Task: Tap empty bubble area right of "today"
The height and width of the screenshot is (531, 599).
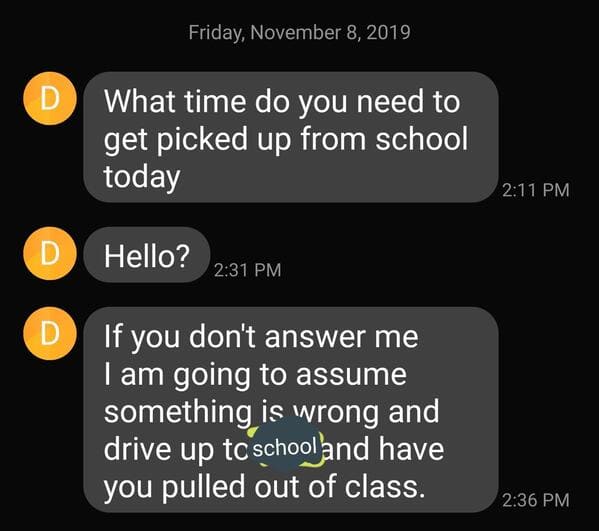Action: click(336, 178)
